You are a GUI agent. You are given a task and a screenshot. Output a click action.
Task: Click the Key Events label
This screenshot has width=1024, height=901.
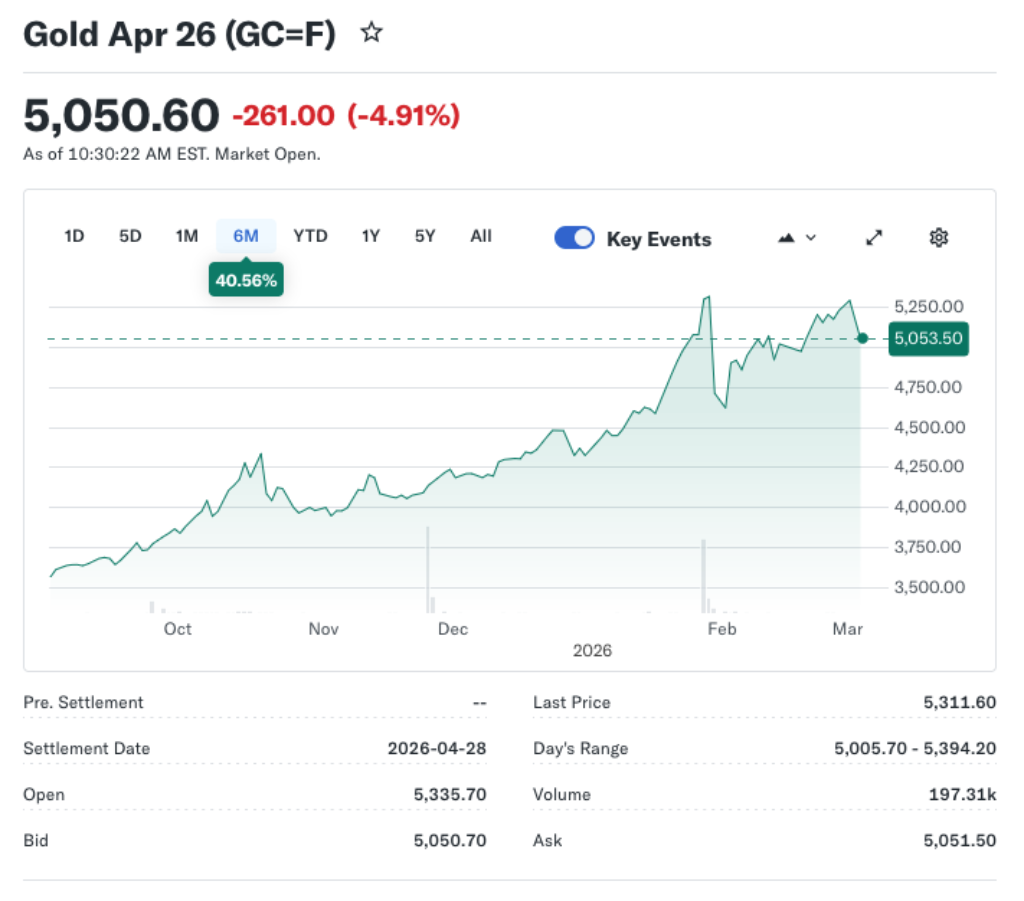658,239
